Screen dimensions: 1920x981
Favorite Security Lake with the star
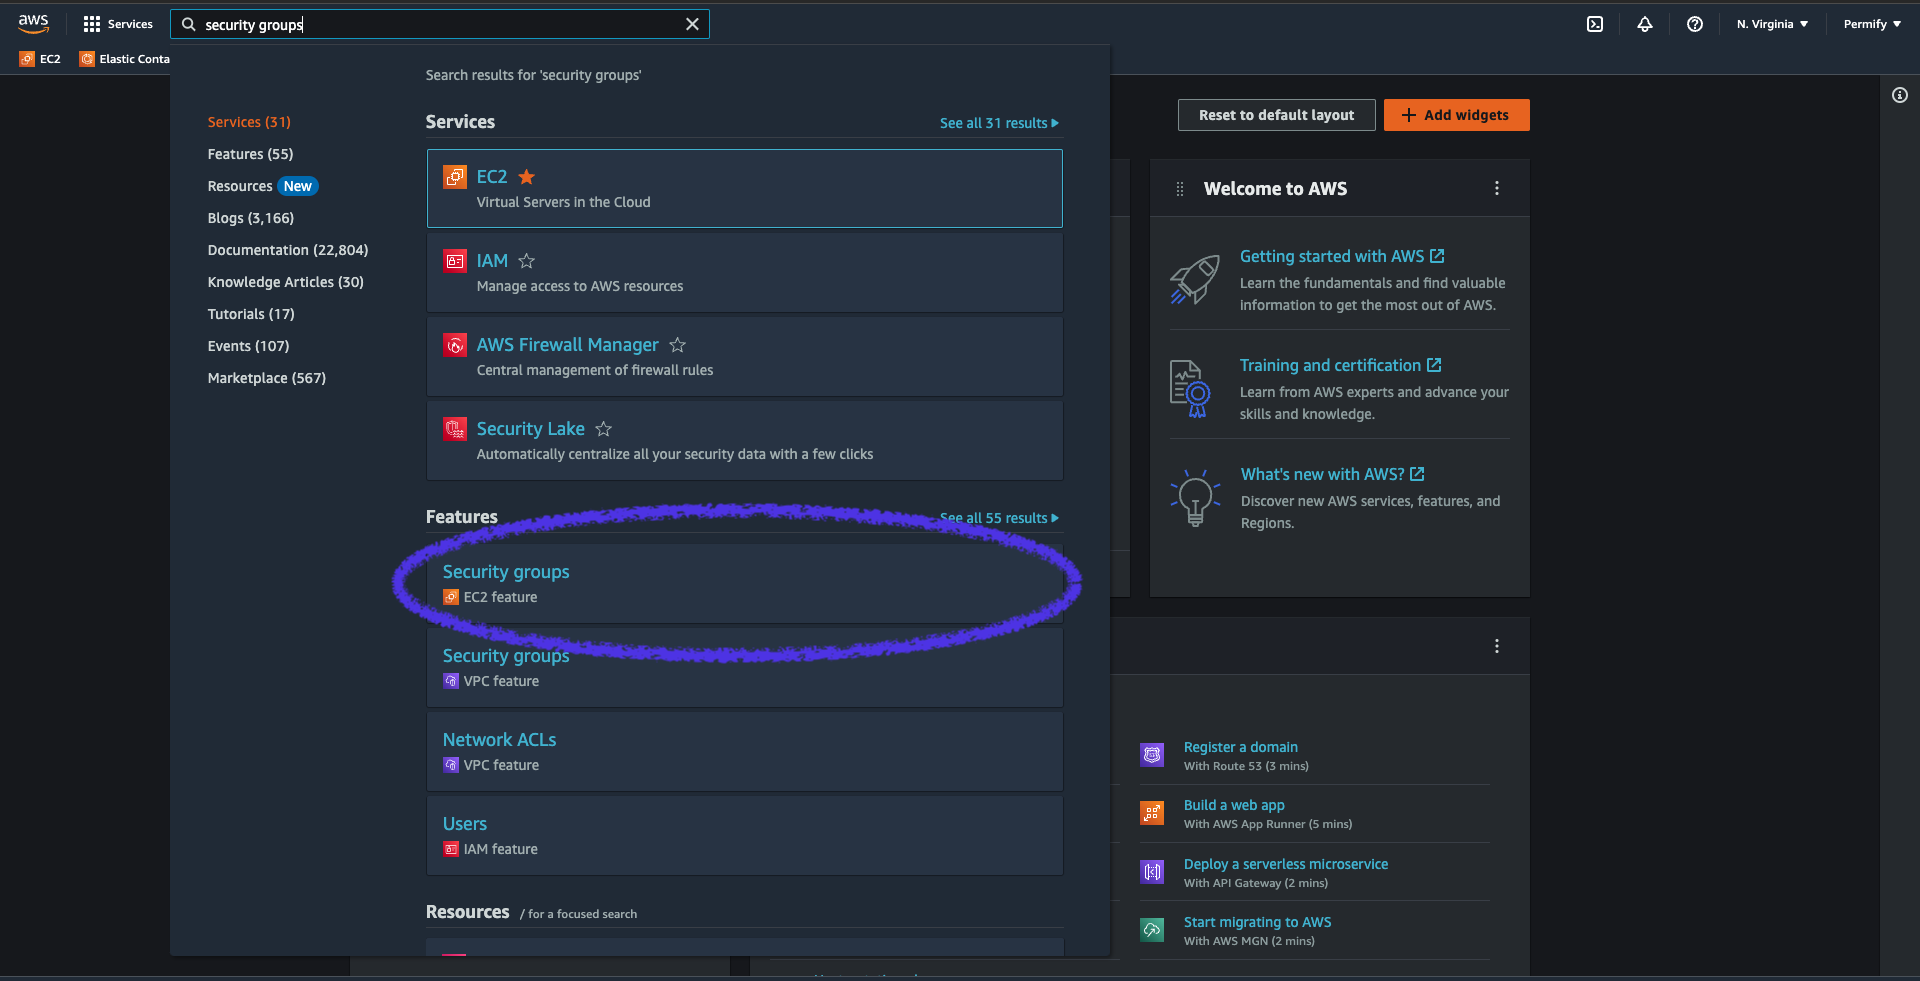[604, 429]
